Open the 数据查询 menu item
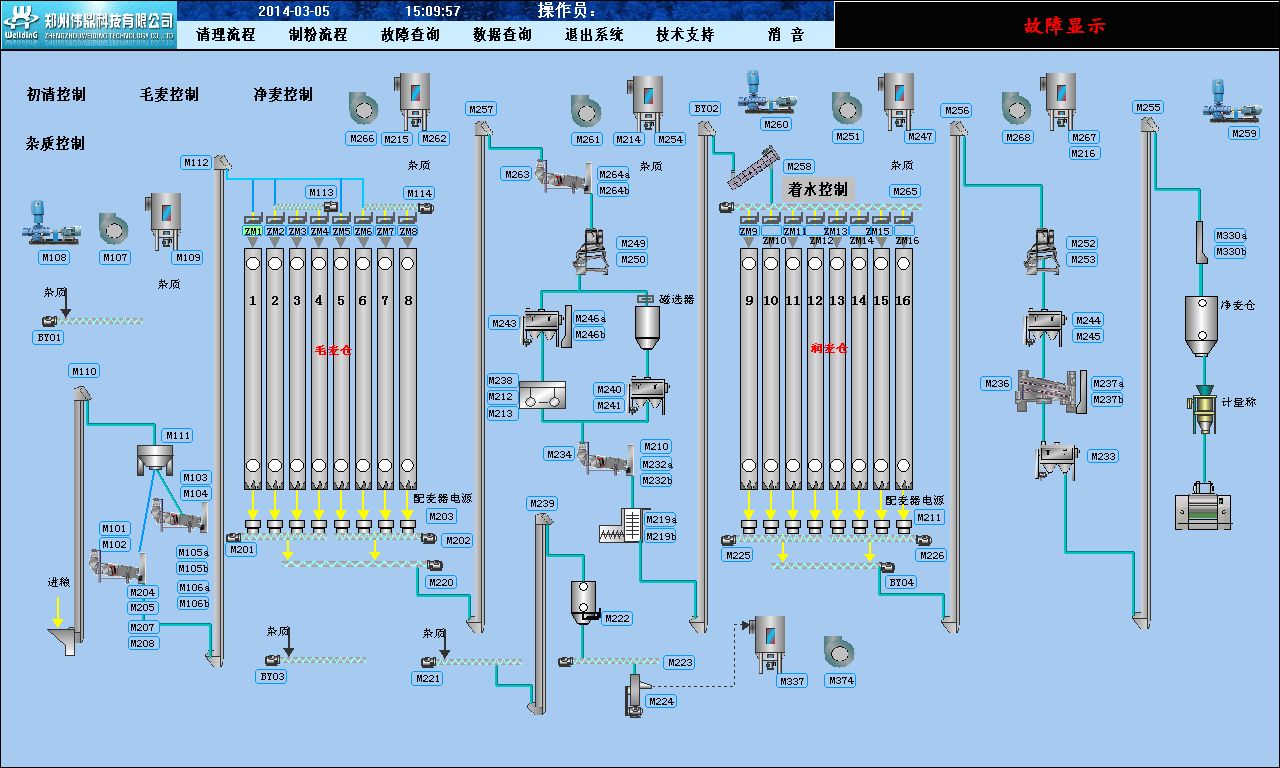 (x=502, y=35)
